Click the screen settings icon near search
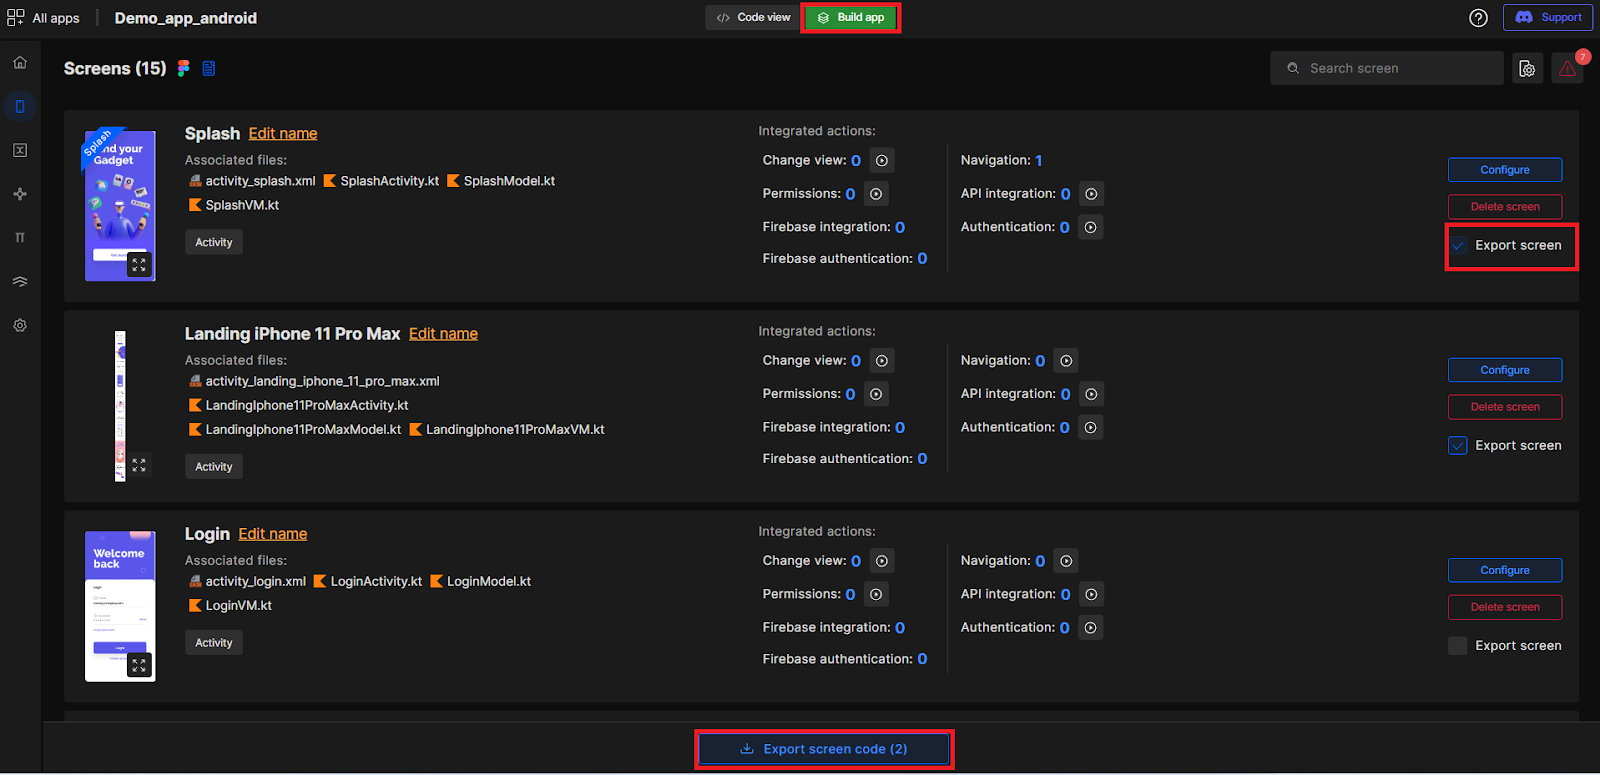 [1527, 68]
